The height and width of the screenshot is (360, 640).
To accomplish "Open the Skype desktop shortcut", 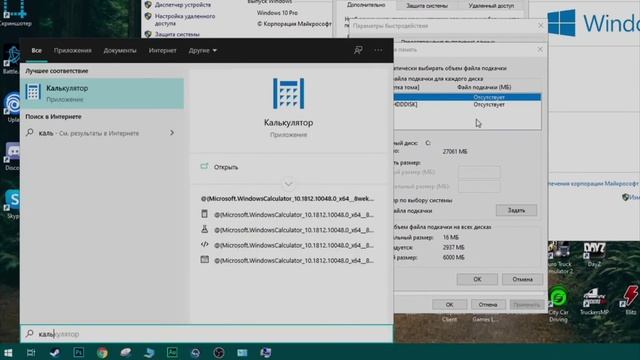I will pyautogui.click(x=12, y=204).
